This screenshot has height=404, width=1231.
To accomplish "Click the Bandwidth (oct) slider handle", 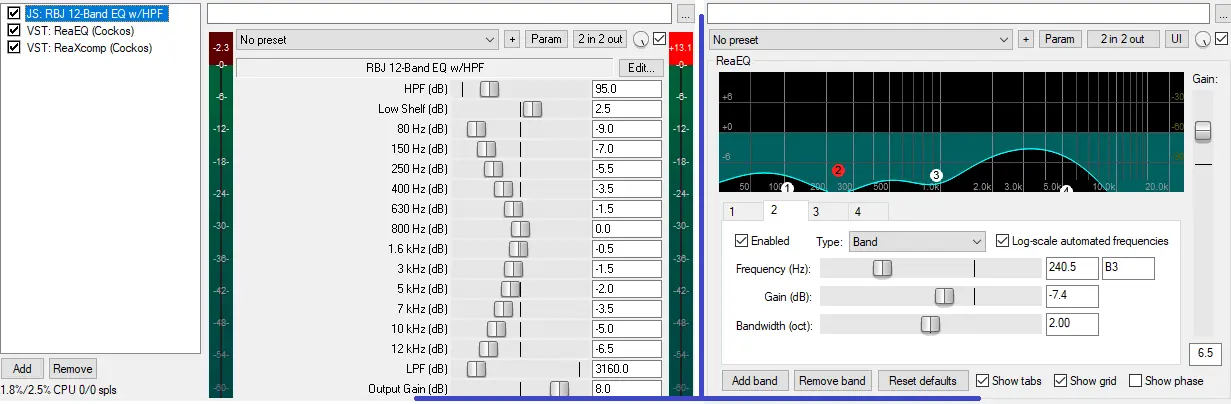I will click(x=930, y=324).
